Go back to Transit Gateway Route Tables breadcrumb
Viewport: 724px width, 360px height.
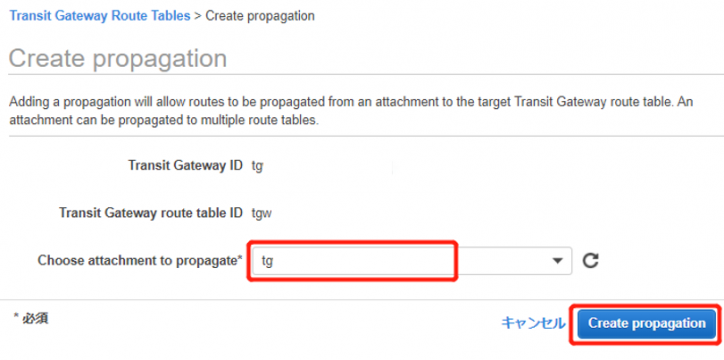(x=100, y=16)
